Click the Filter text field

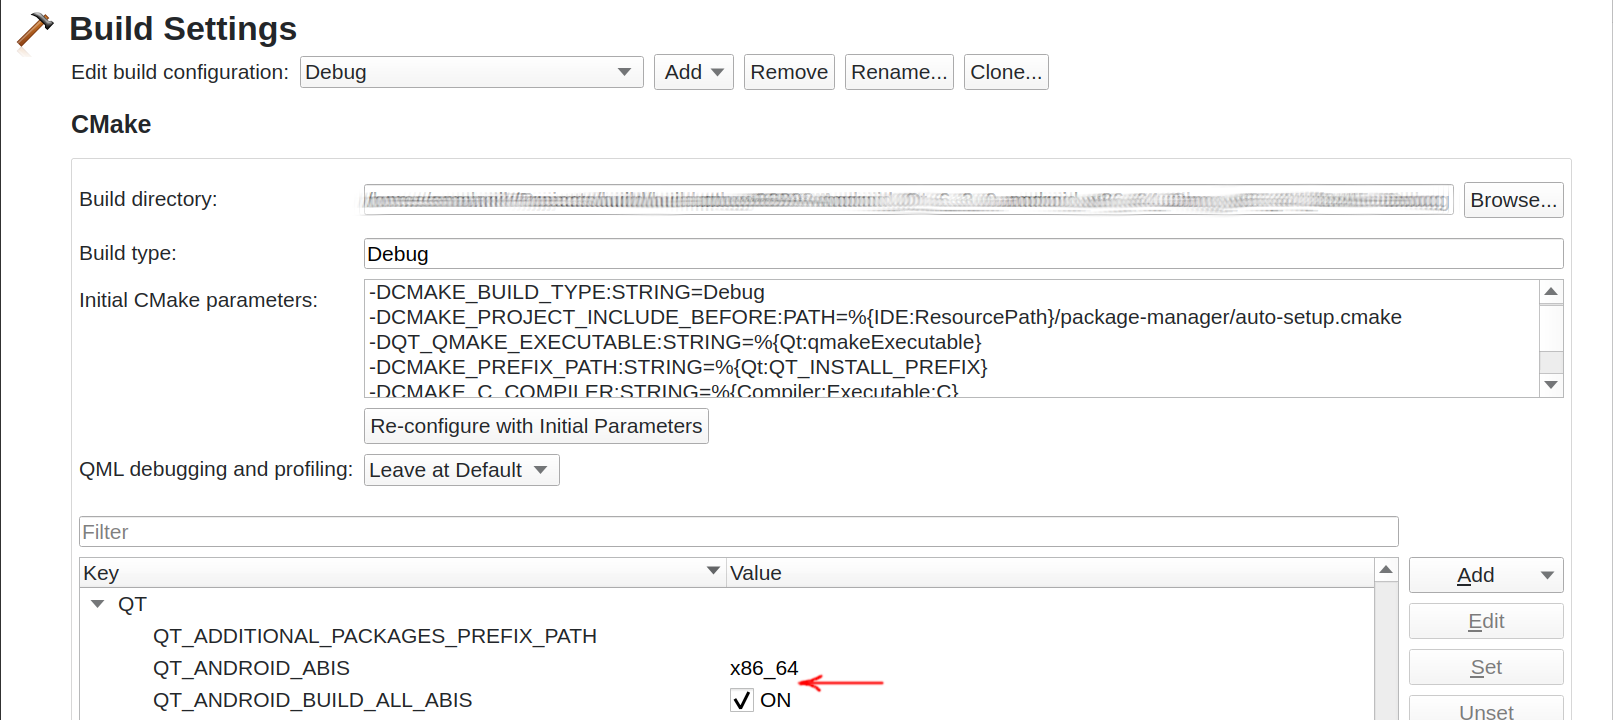coord(738,532)
